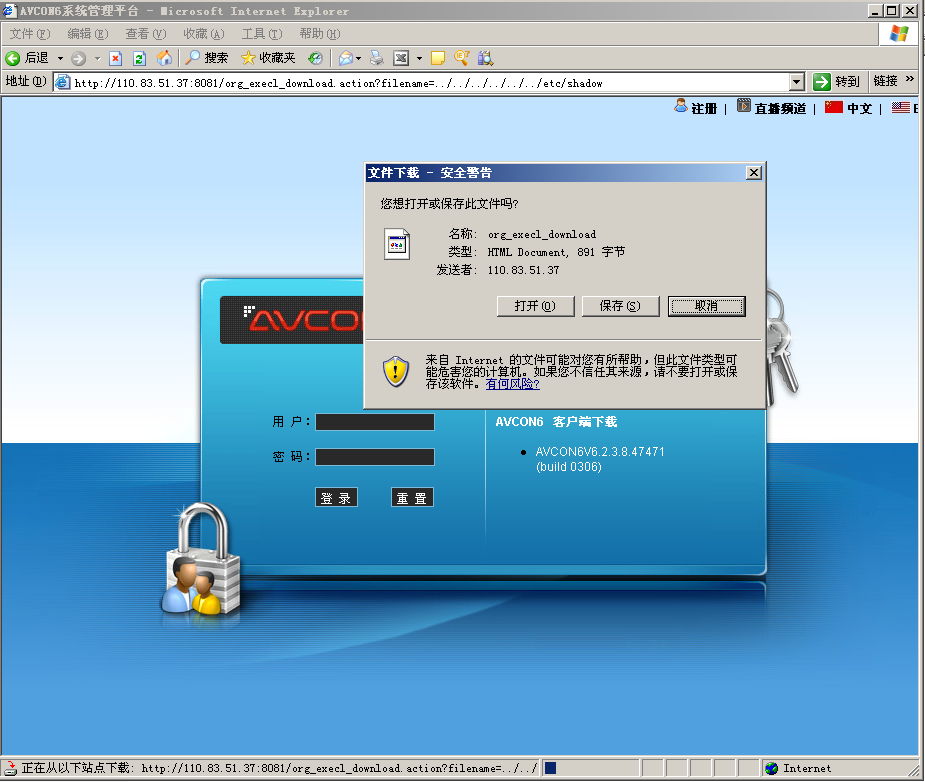The height and width of the screenshot is (782, 925).
Task: Click the HTML document file icon in dialog
Action: (397, 244)
